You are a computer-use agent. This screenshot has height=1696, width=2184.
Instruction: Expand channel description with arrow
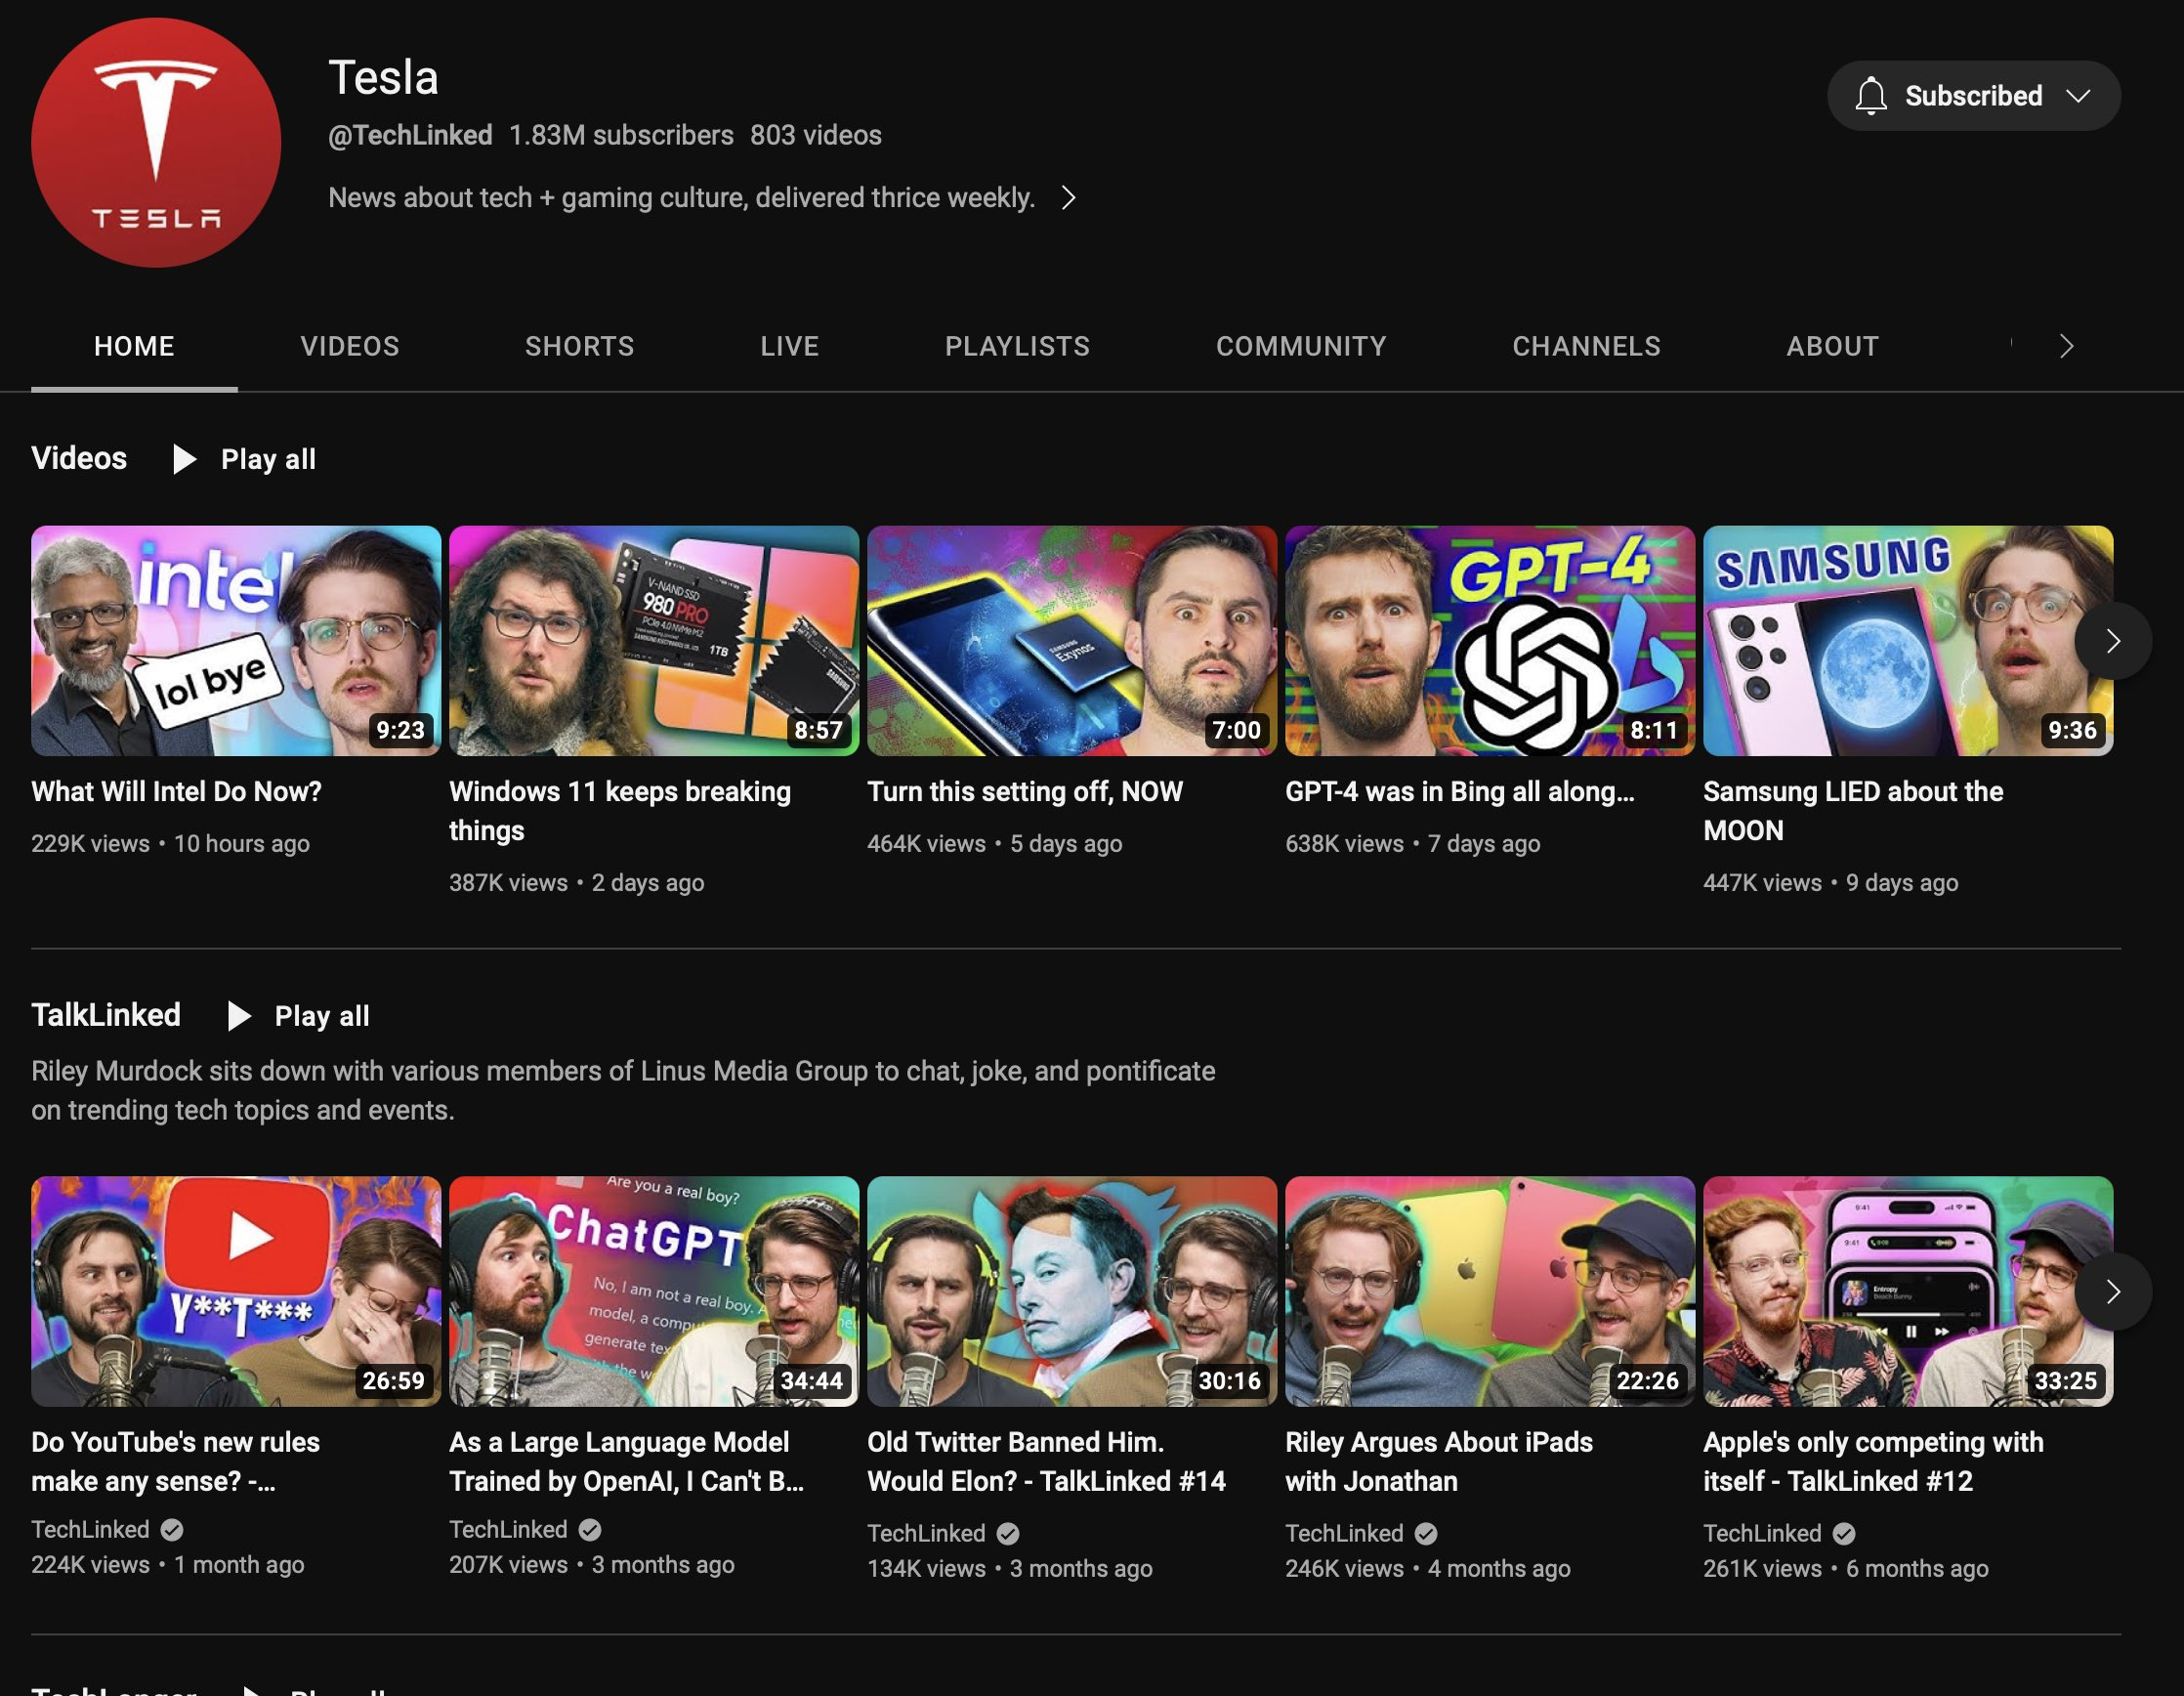pyautogui.click(x=1068, y=198)
